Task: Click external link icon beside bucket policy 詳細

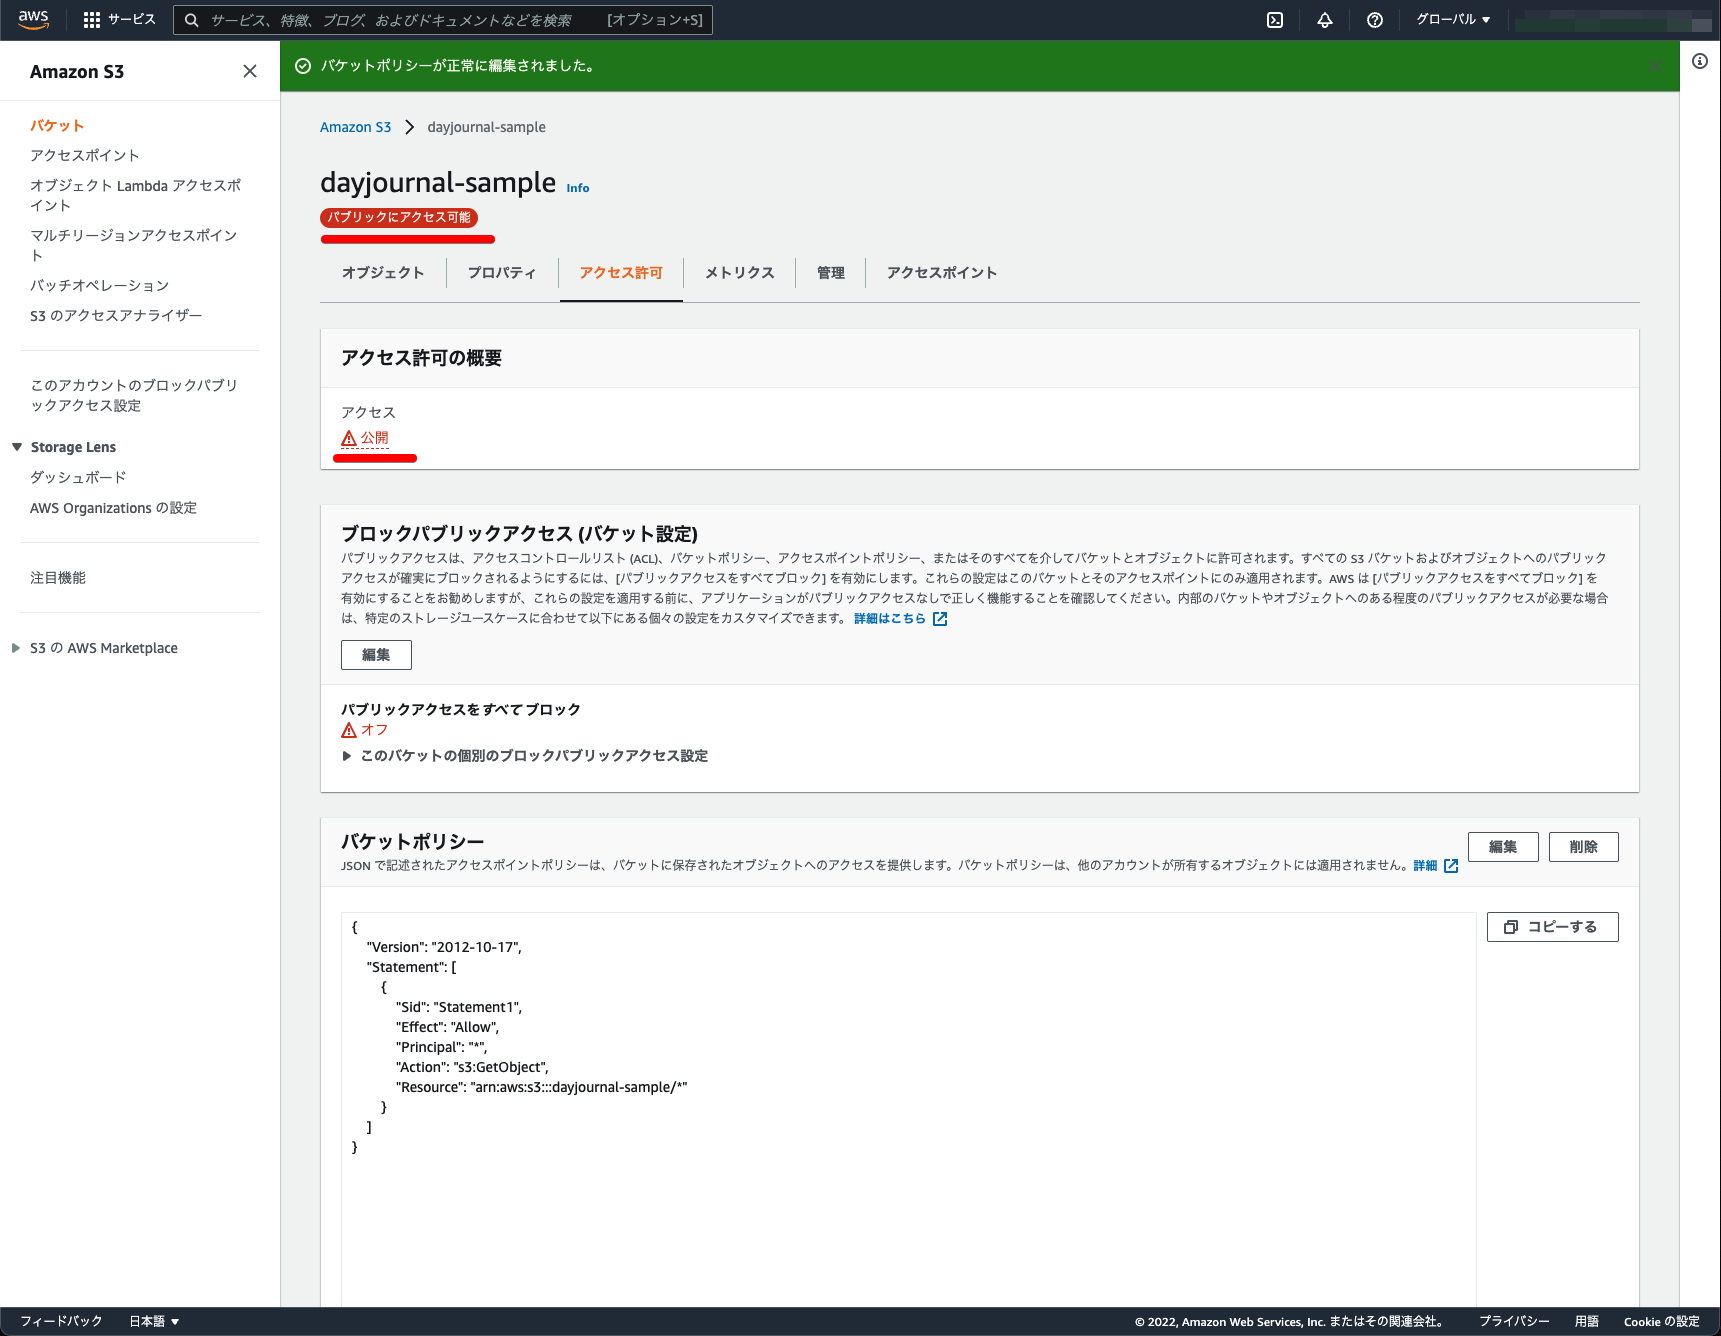Action: tap(1451, 866)
